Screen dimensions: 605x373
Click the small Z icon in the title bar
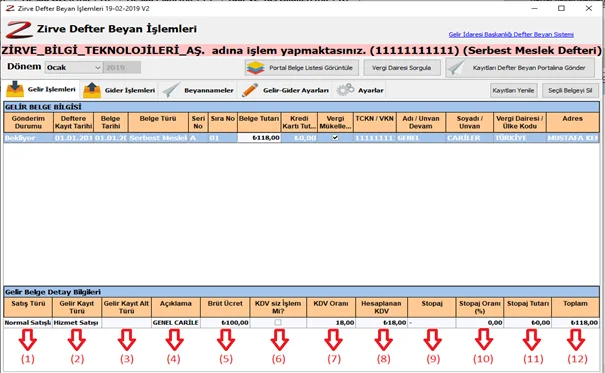pyautogui.click(x=10, y=8)
